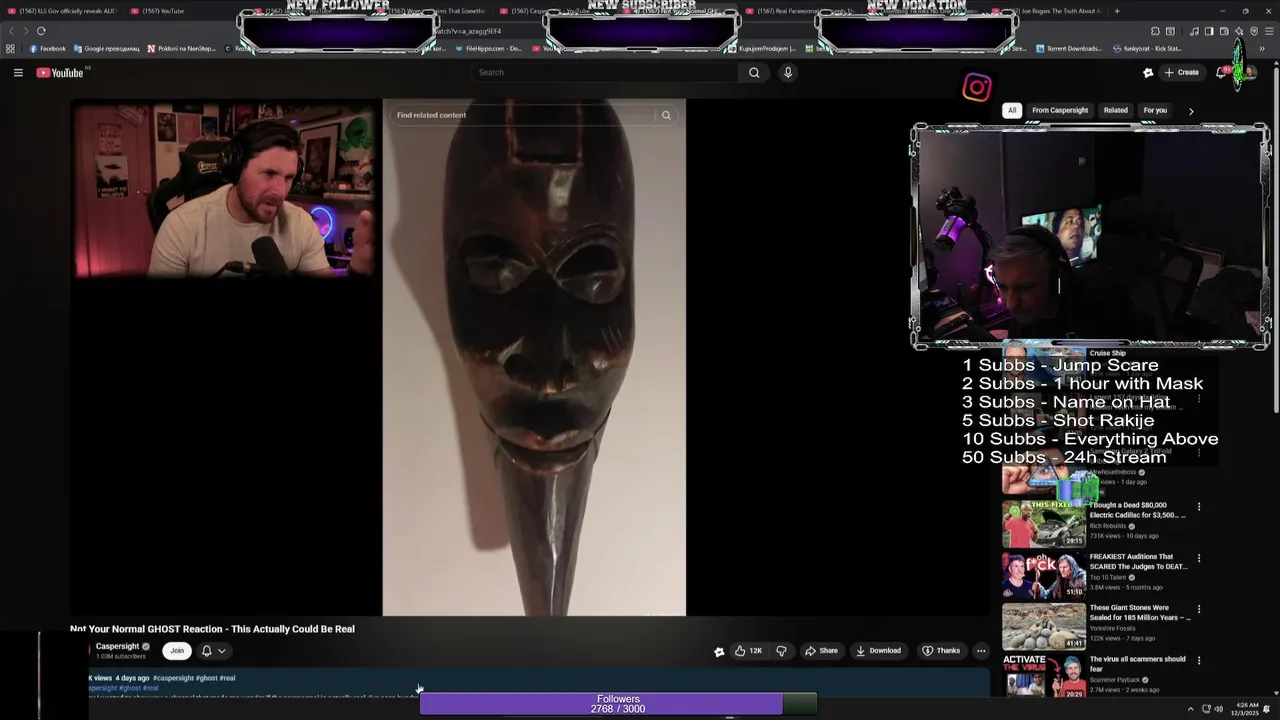Click the sparkle Ask icon beside like
The height and width of the screenshot is (720, 1280).
point(719,651)
